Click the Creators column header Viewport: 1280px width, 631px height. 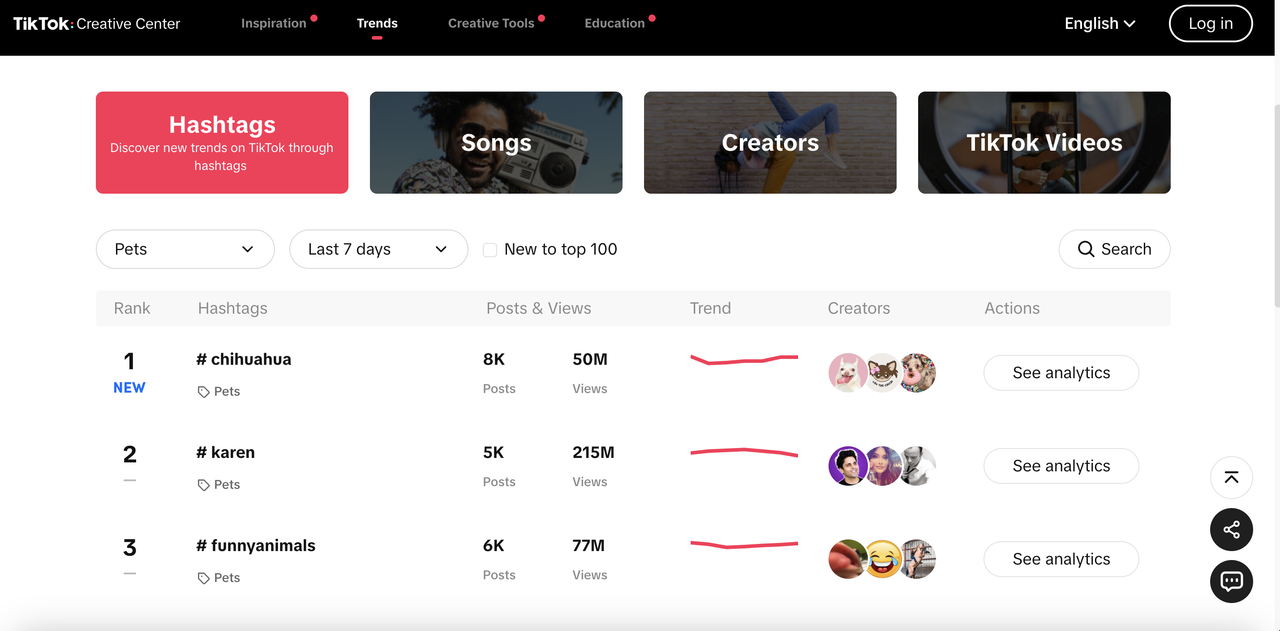pos(859,308)
